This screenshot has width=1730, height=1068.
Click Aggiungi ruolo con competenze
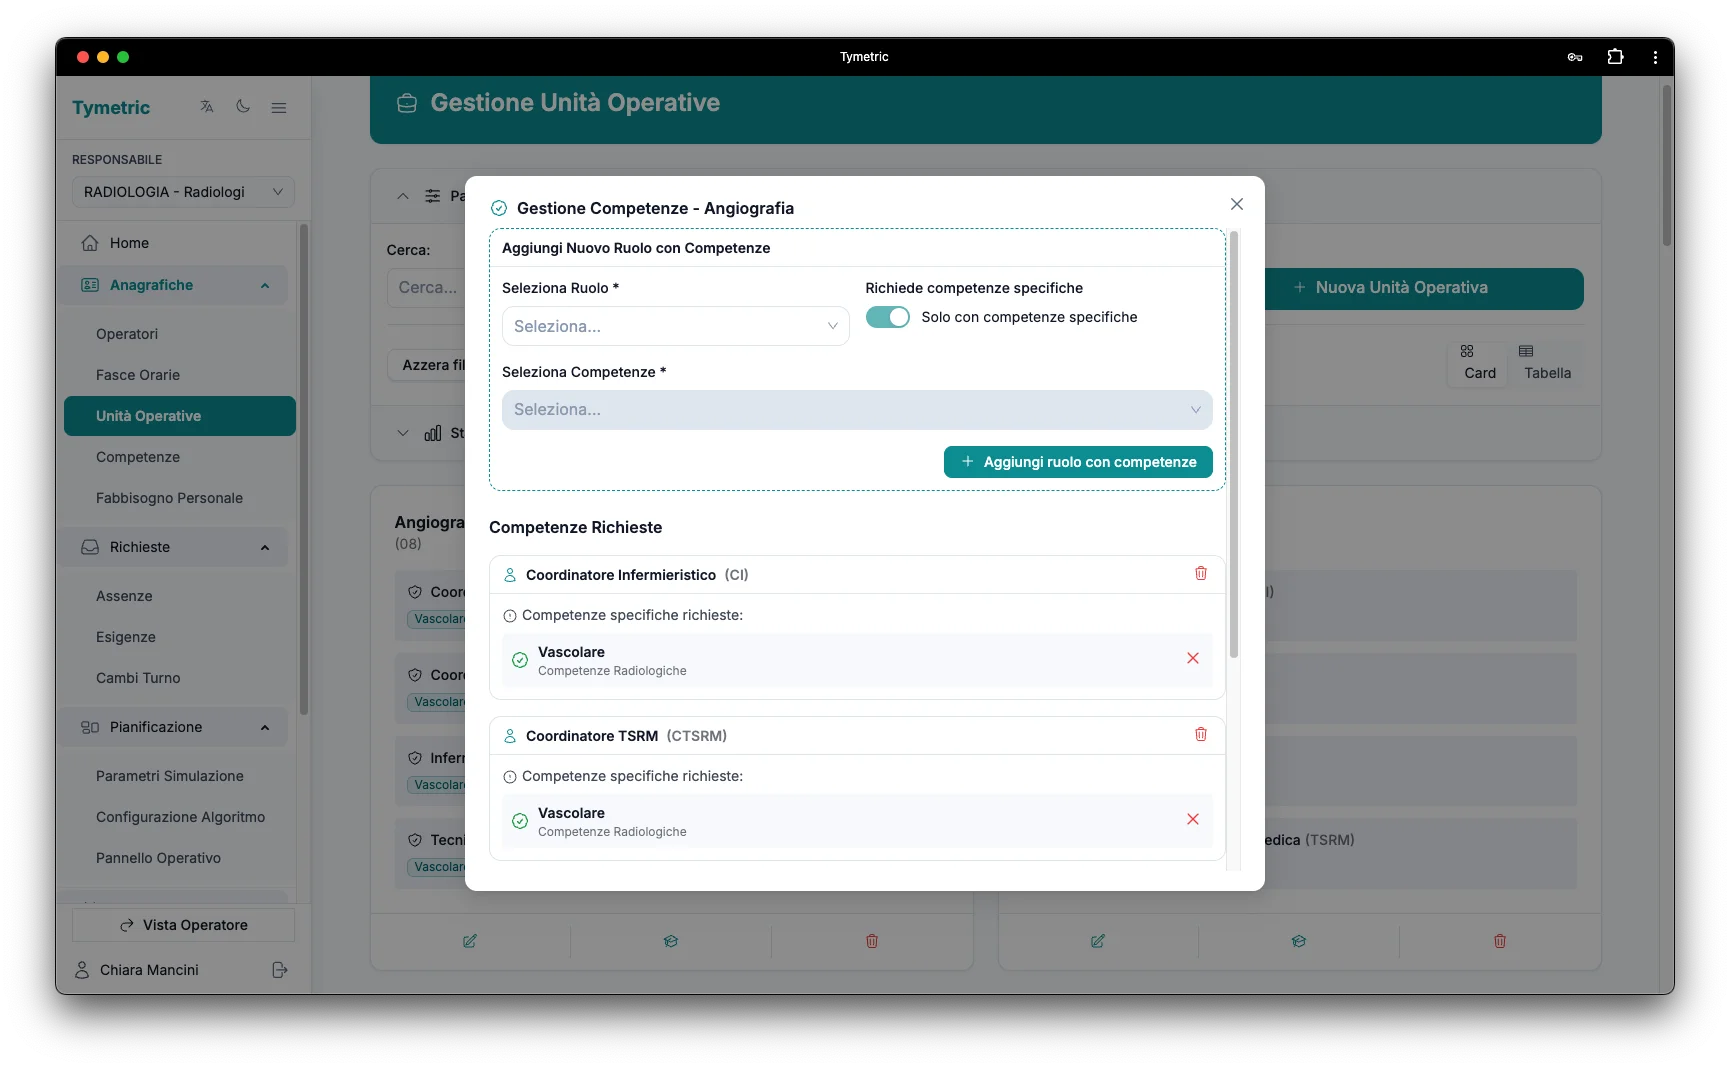click(x=1077, y=461)
